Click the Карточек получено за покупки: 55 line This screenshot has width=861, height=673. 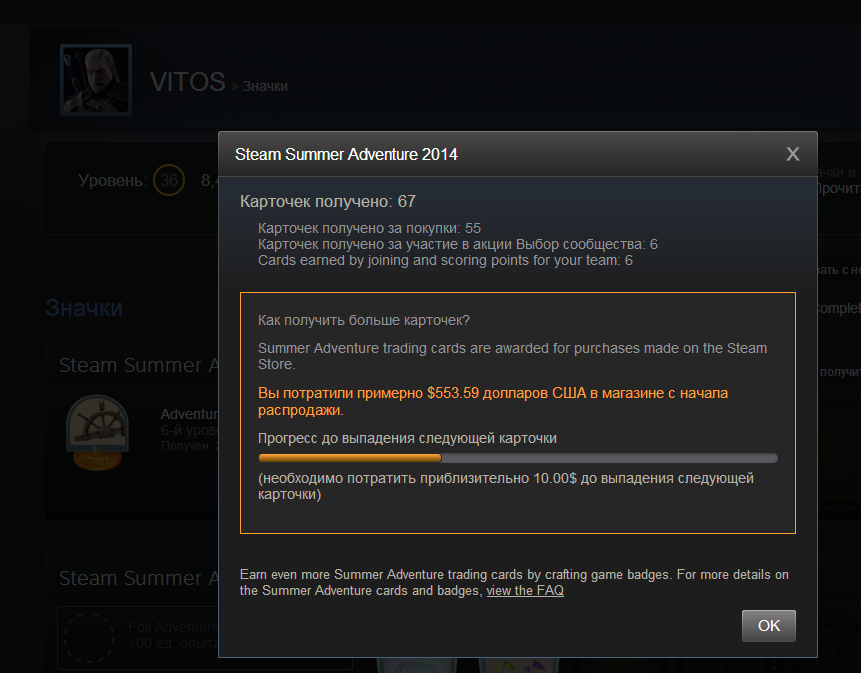pyautogui.click(x=370, y=228)
